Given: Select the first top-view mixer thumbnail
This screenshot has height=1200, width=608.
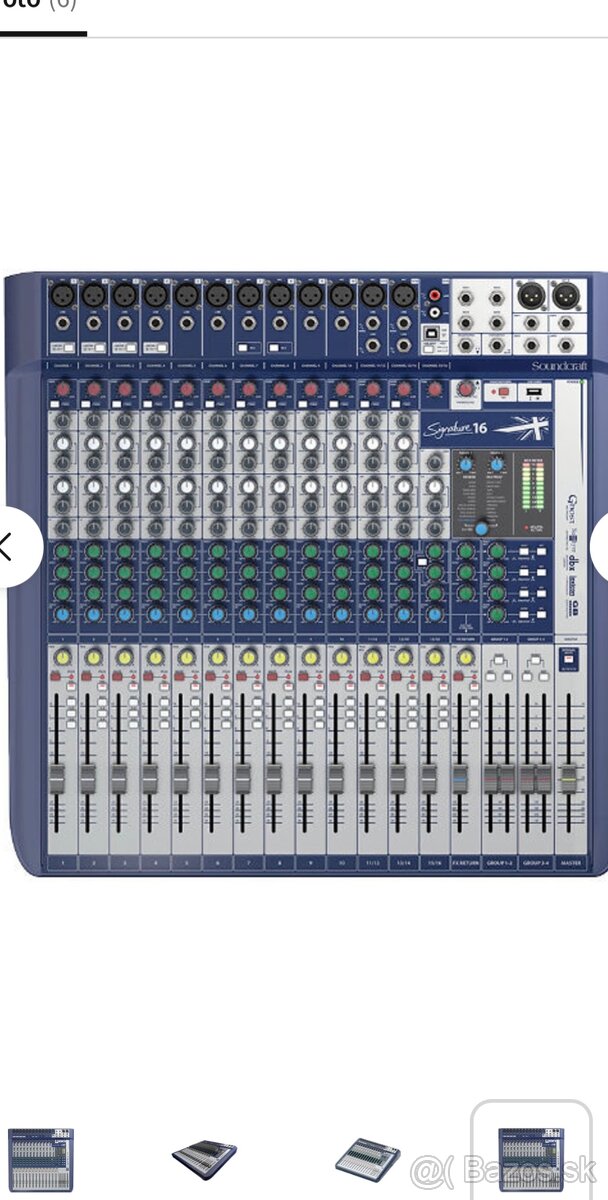Looking at the screenshot, I should [x=41, y=1158].
